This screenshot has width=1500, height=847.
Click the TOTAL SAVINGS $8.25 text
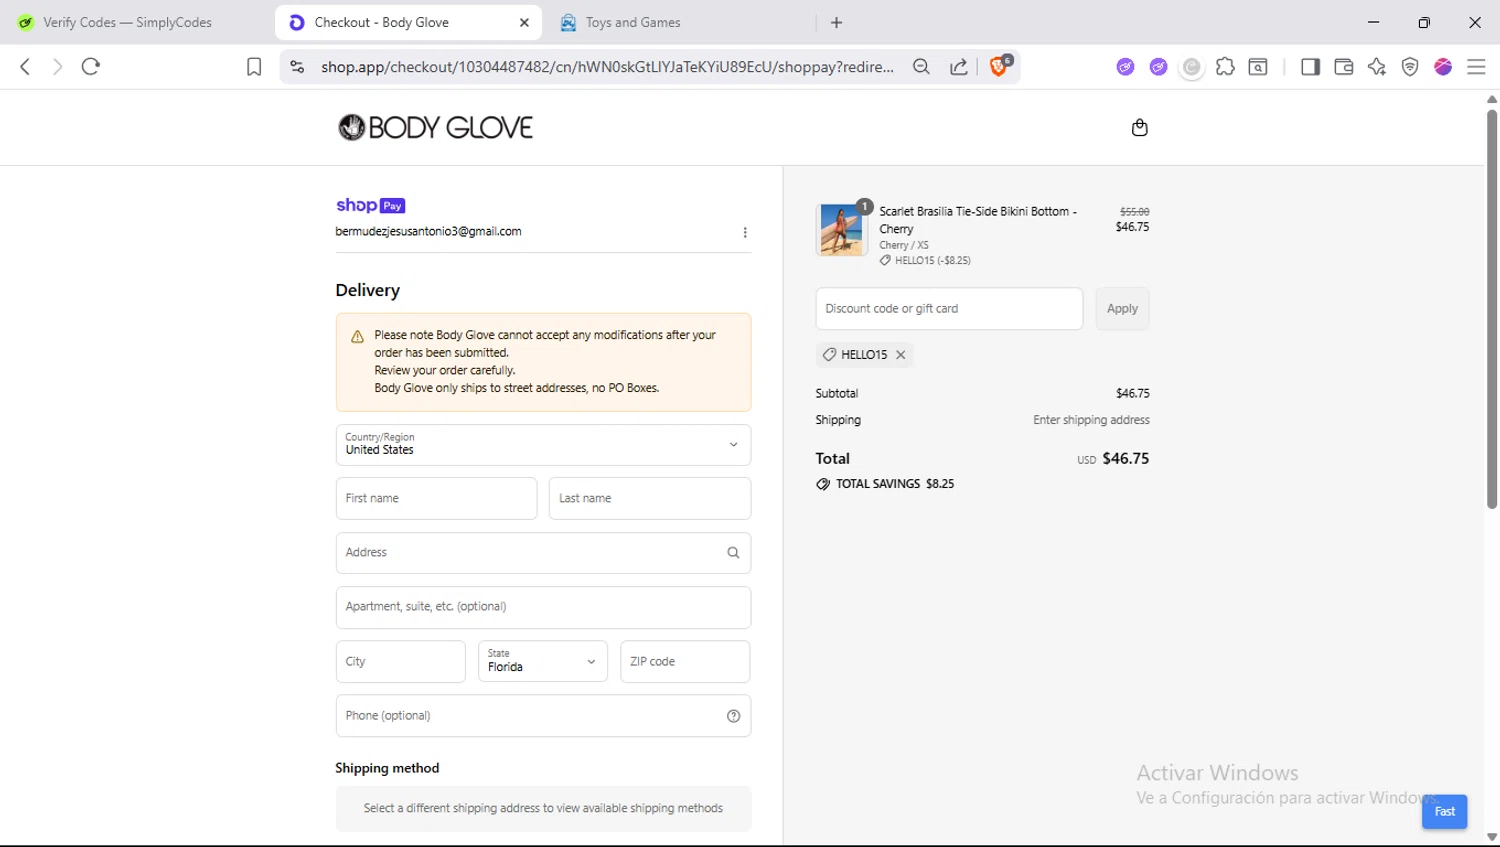tap(895, 484)
